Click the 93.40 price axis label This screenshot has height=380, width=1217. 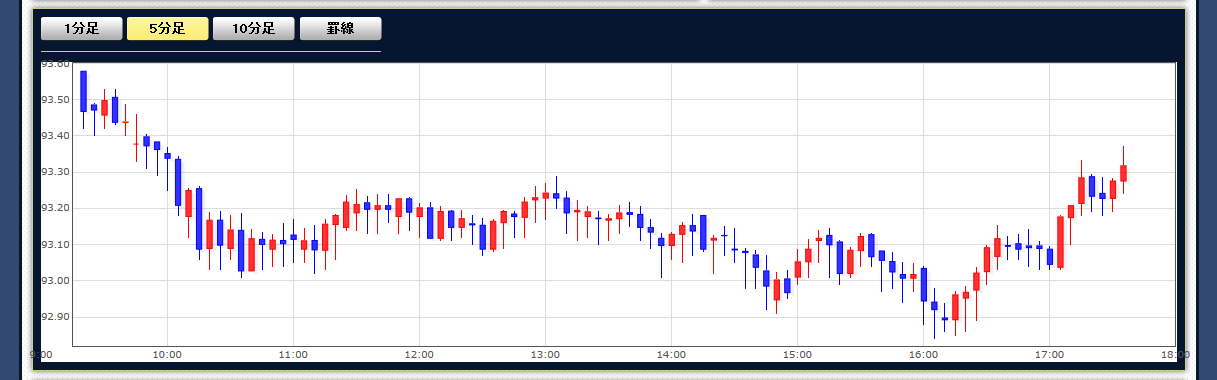coord(55,136)
